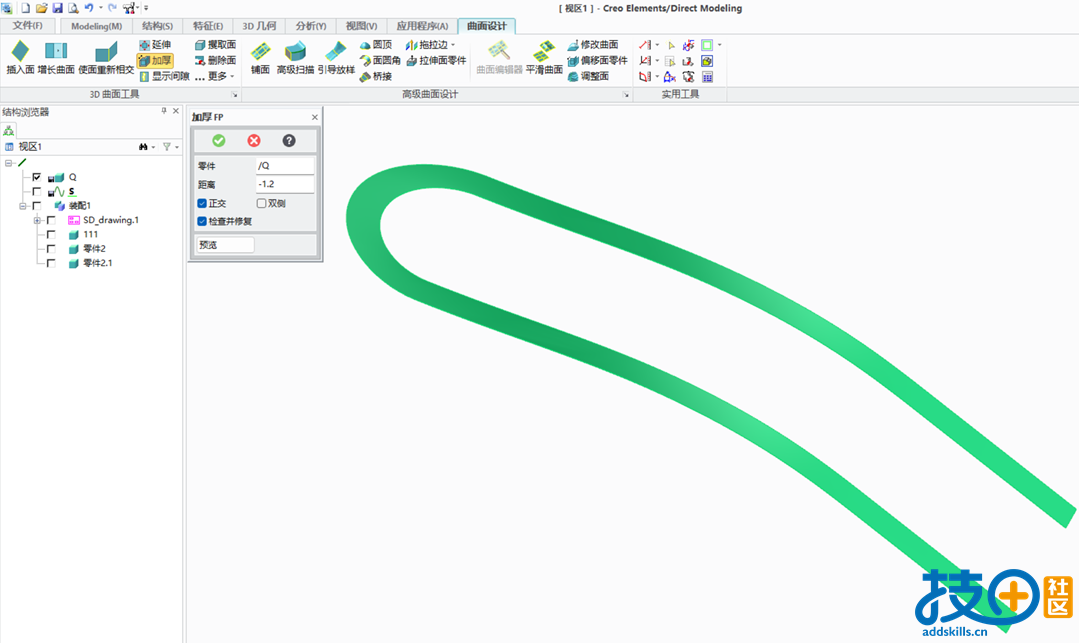Viewport: 1079px width, 643px height.
Task: Uncheck the checkbox next to part Q
Action: 36,177
